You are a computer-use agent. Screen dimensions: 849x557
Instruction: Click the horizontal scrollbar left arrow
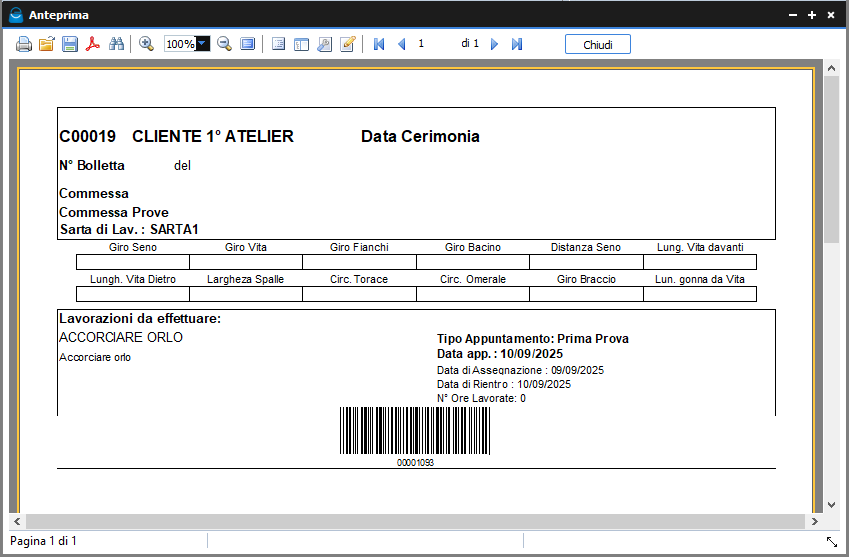pos(17,521)
